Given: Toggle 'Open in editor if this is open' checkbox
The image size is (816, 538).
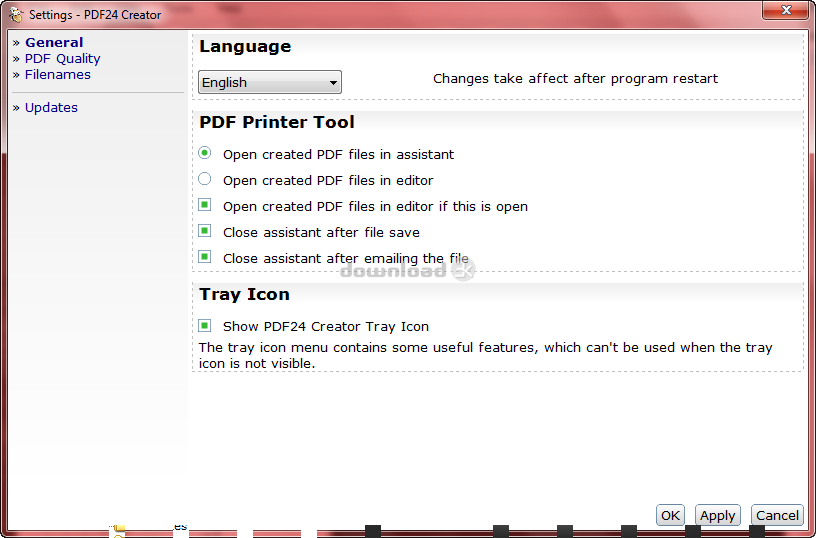Looking at the screenshot, I should tap(205, 205).
